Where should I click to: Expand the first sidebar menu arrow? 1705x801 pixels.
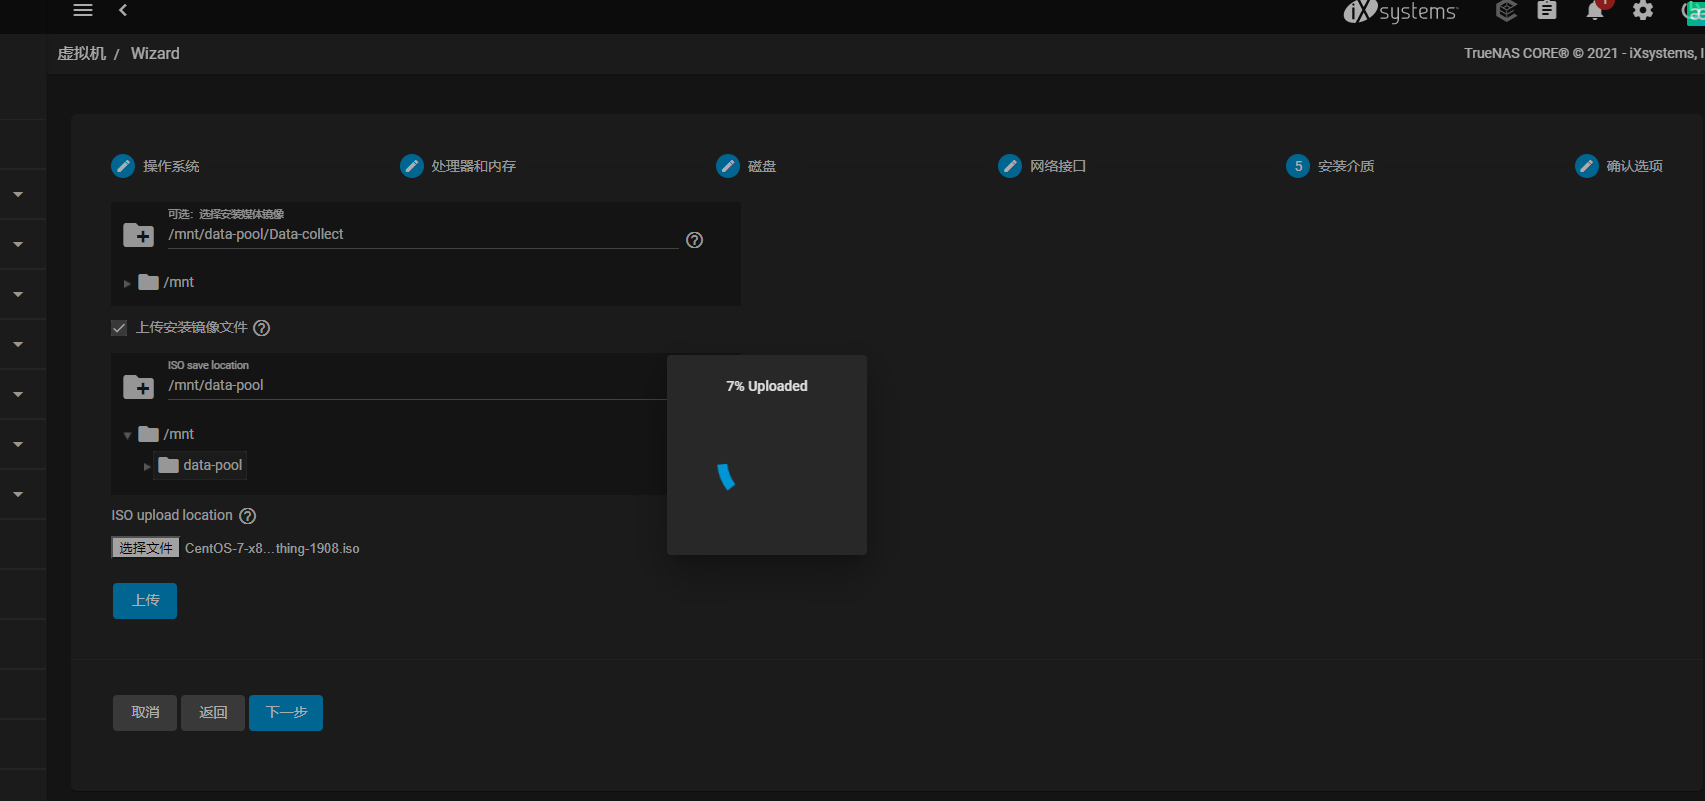click(18, 195)
